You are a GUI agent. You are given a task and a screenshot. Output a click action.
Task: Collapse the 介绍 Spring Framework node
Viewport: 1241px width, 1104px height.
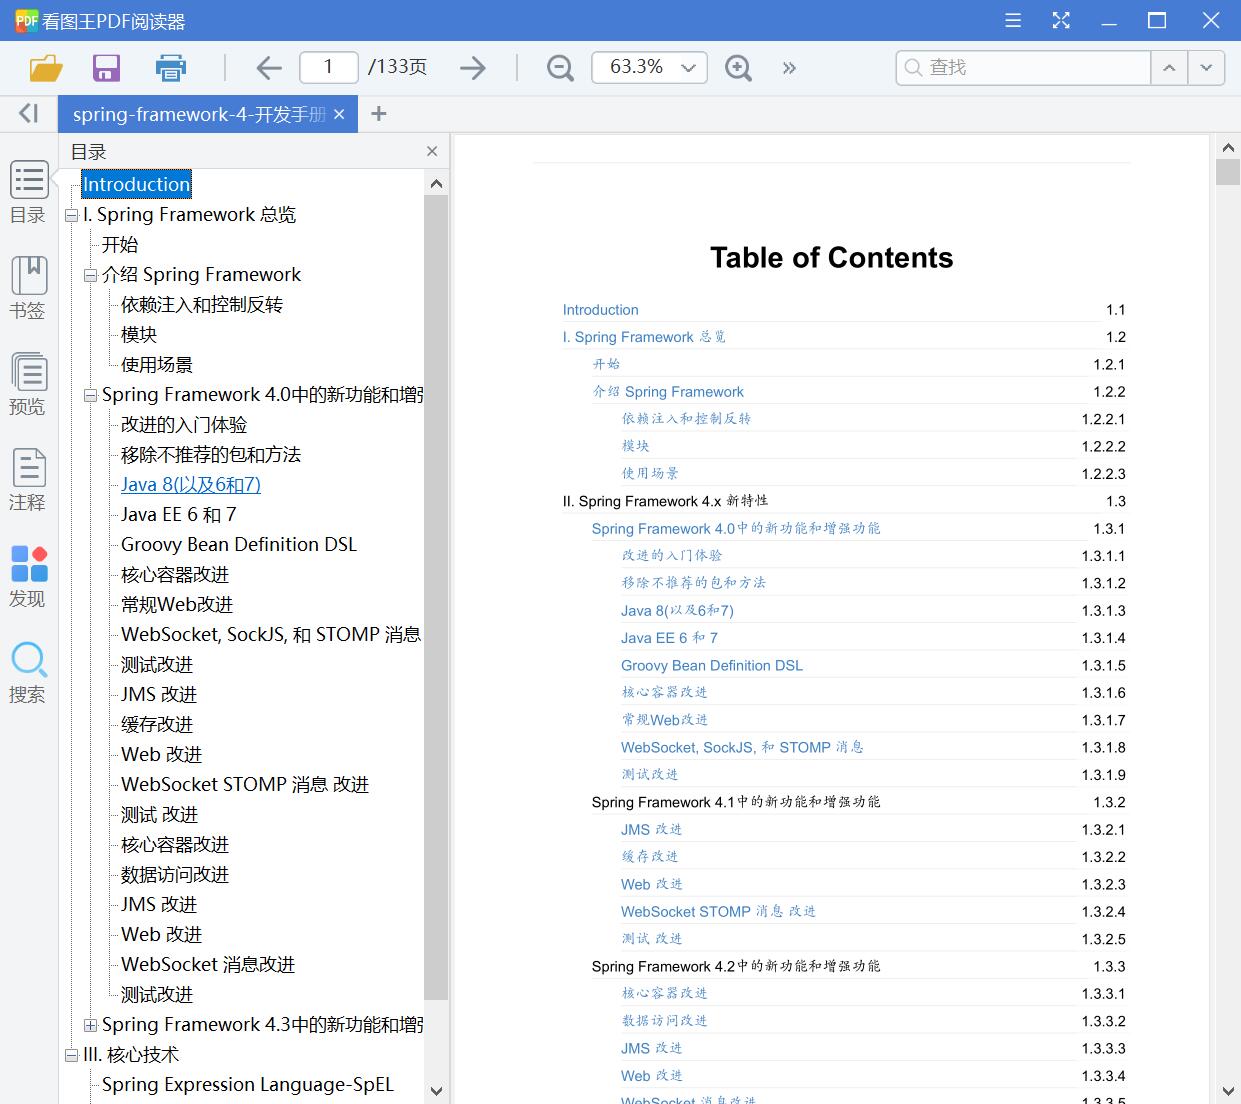click(90, 275)
